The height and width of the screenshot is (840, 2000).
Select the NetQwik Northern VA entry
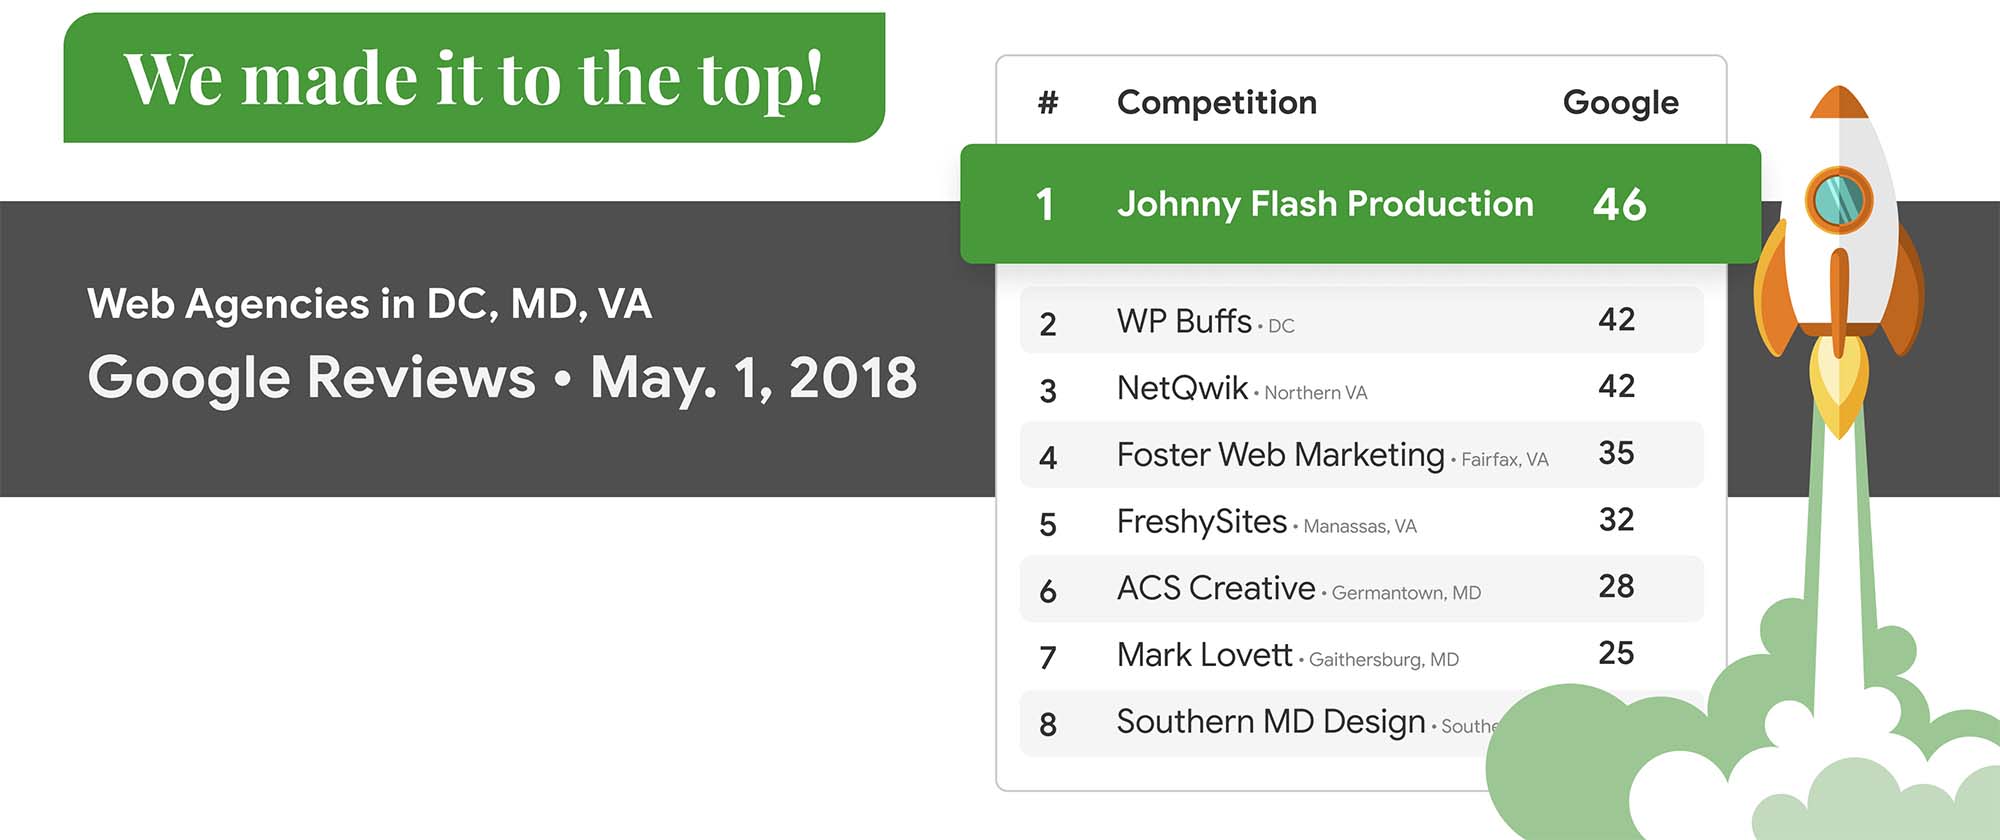coord(1361,387)
